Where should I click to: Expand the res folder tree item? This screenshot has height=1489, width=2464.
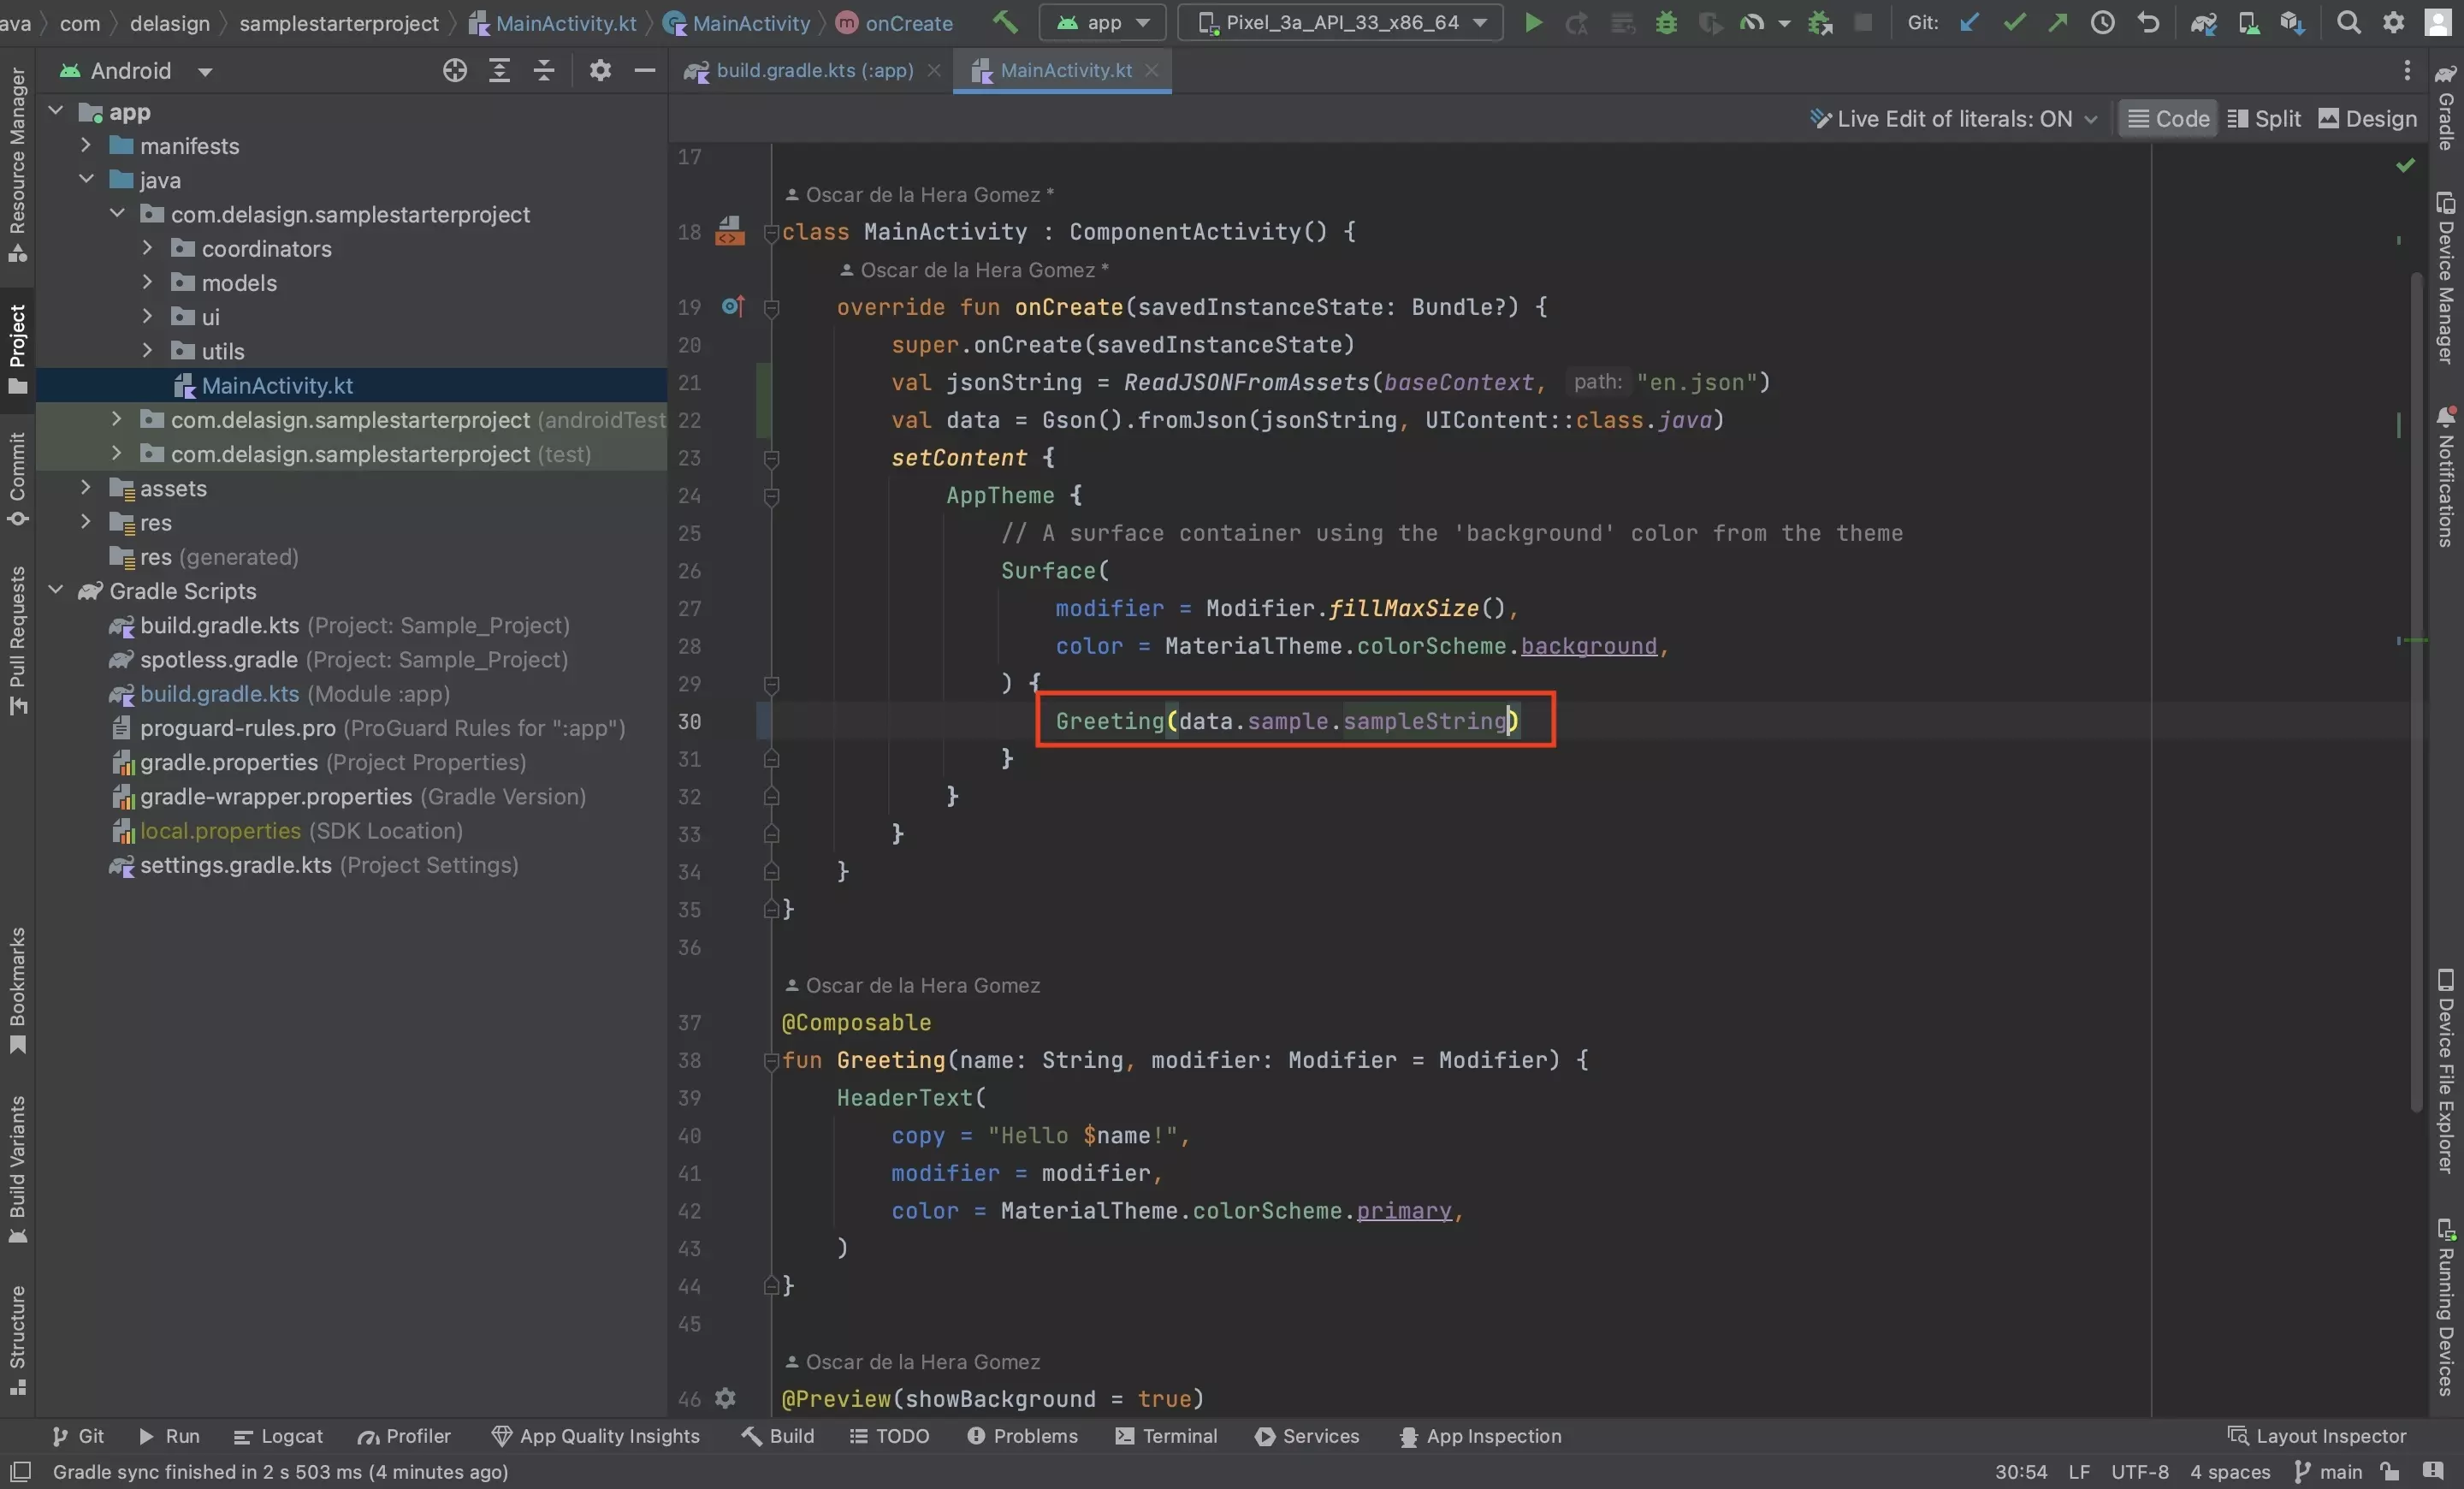pyautogui.click(x=83, y=523)
